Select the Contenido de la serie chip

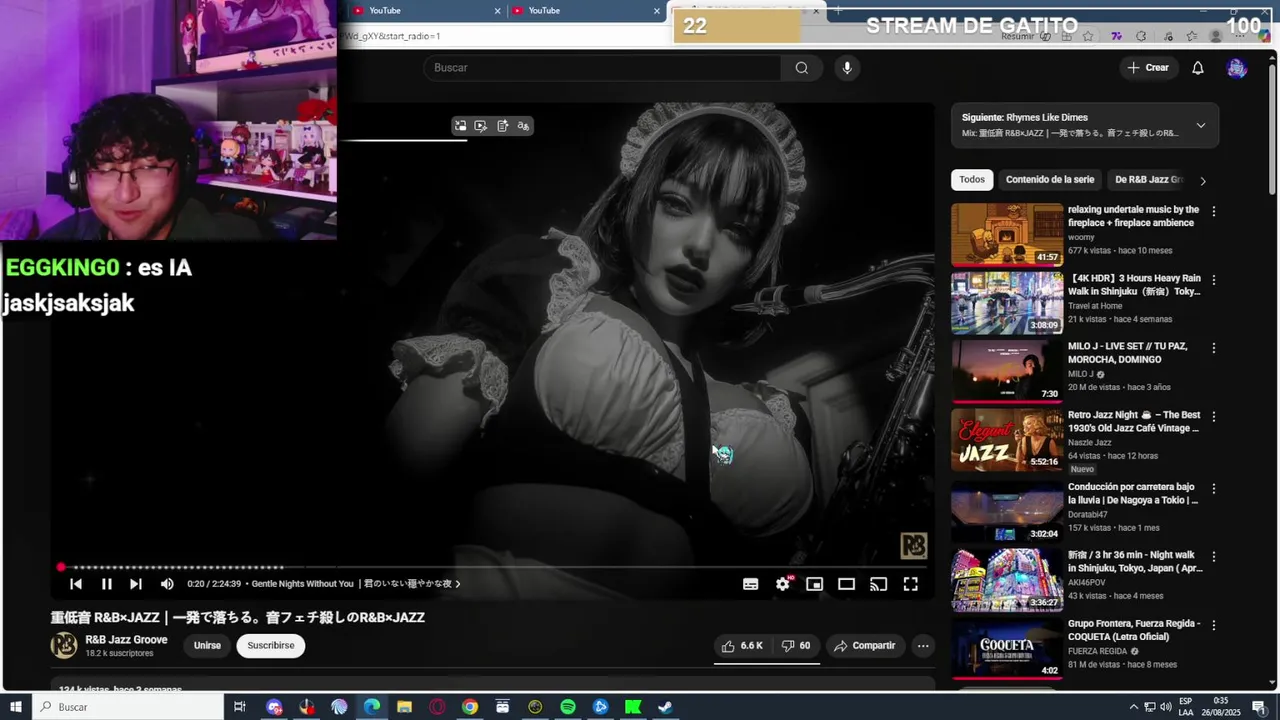[1050, 180]
